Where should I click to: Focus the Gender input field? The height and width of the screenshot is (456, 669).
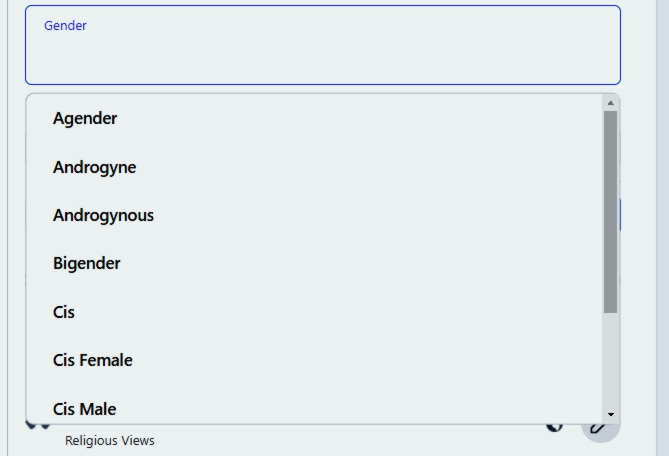click(x=322, y=56)
